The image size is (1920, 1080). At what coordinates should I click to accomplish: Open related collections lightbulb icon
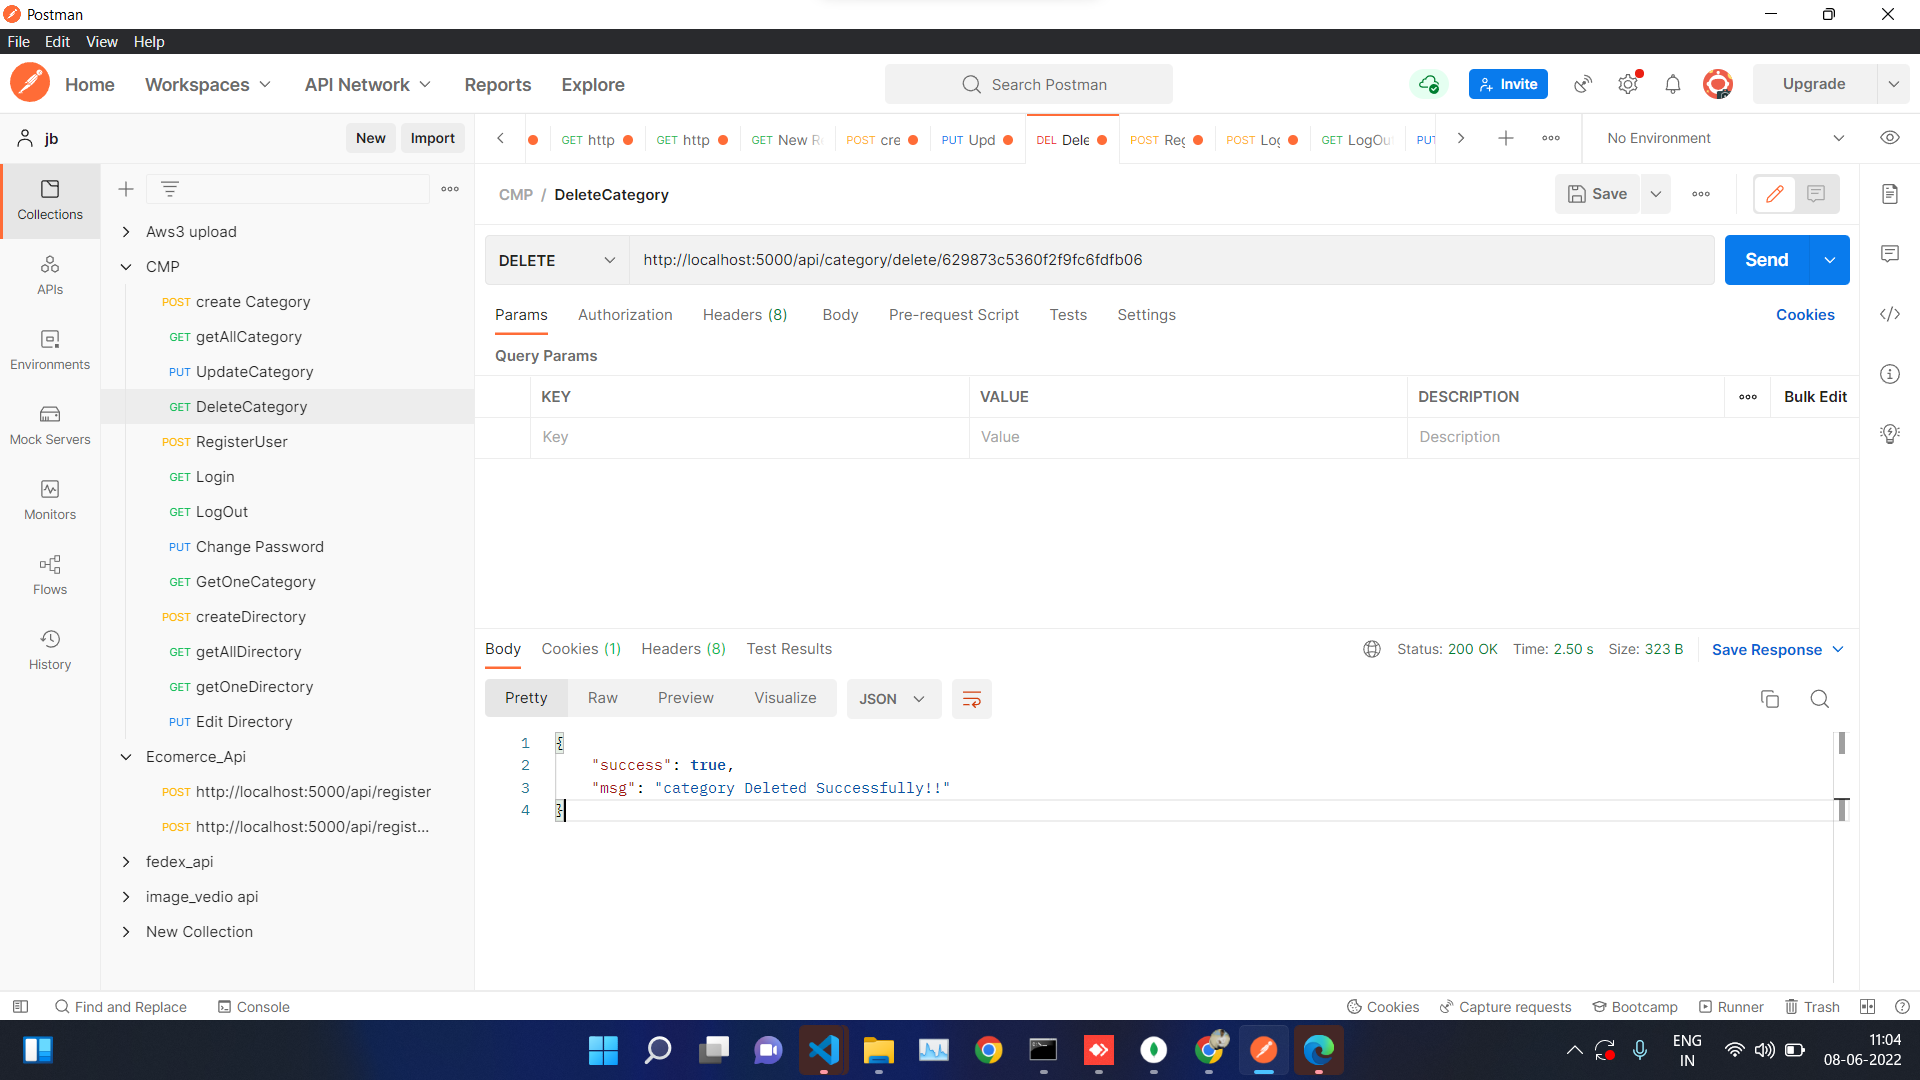tap(1890, 434)
